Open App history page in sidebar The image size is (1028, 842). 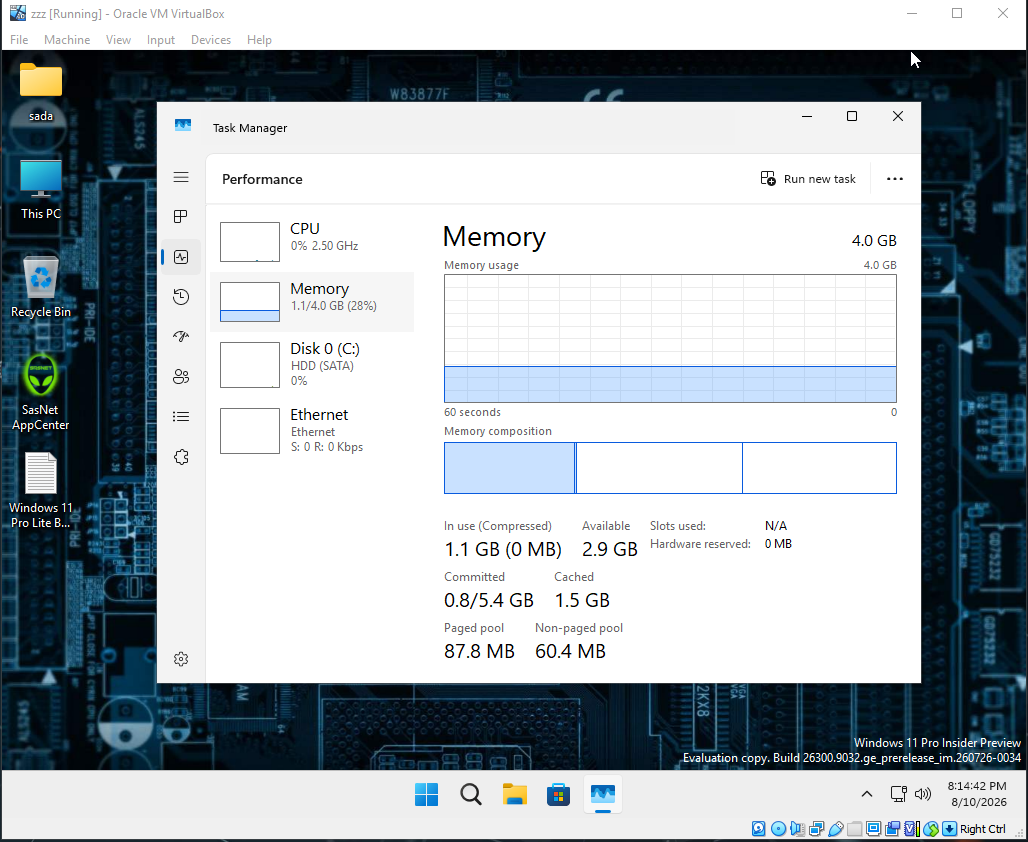(x=181, y=297)
